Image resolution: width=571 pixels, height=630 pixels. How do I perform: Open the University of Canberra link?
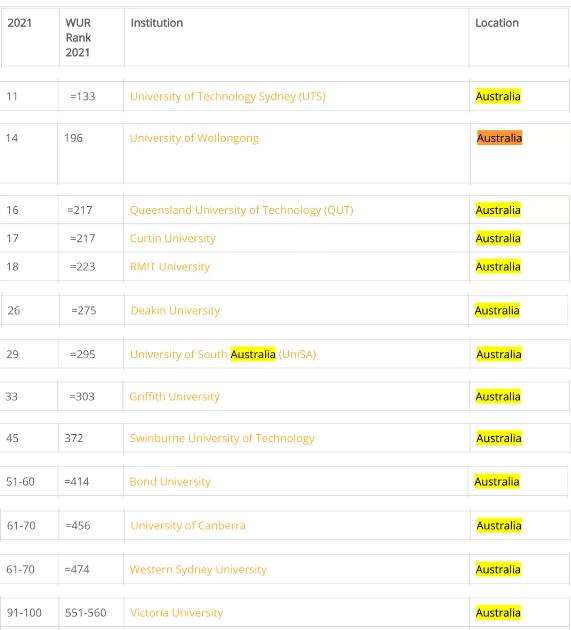point(188,526)
